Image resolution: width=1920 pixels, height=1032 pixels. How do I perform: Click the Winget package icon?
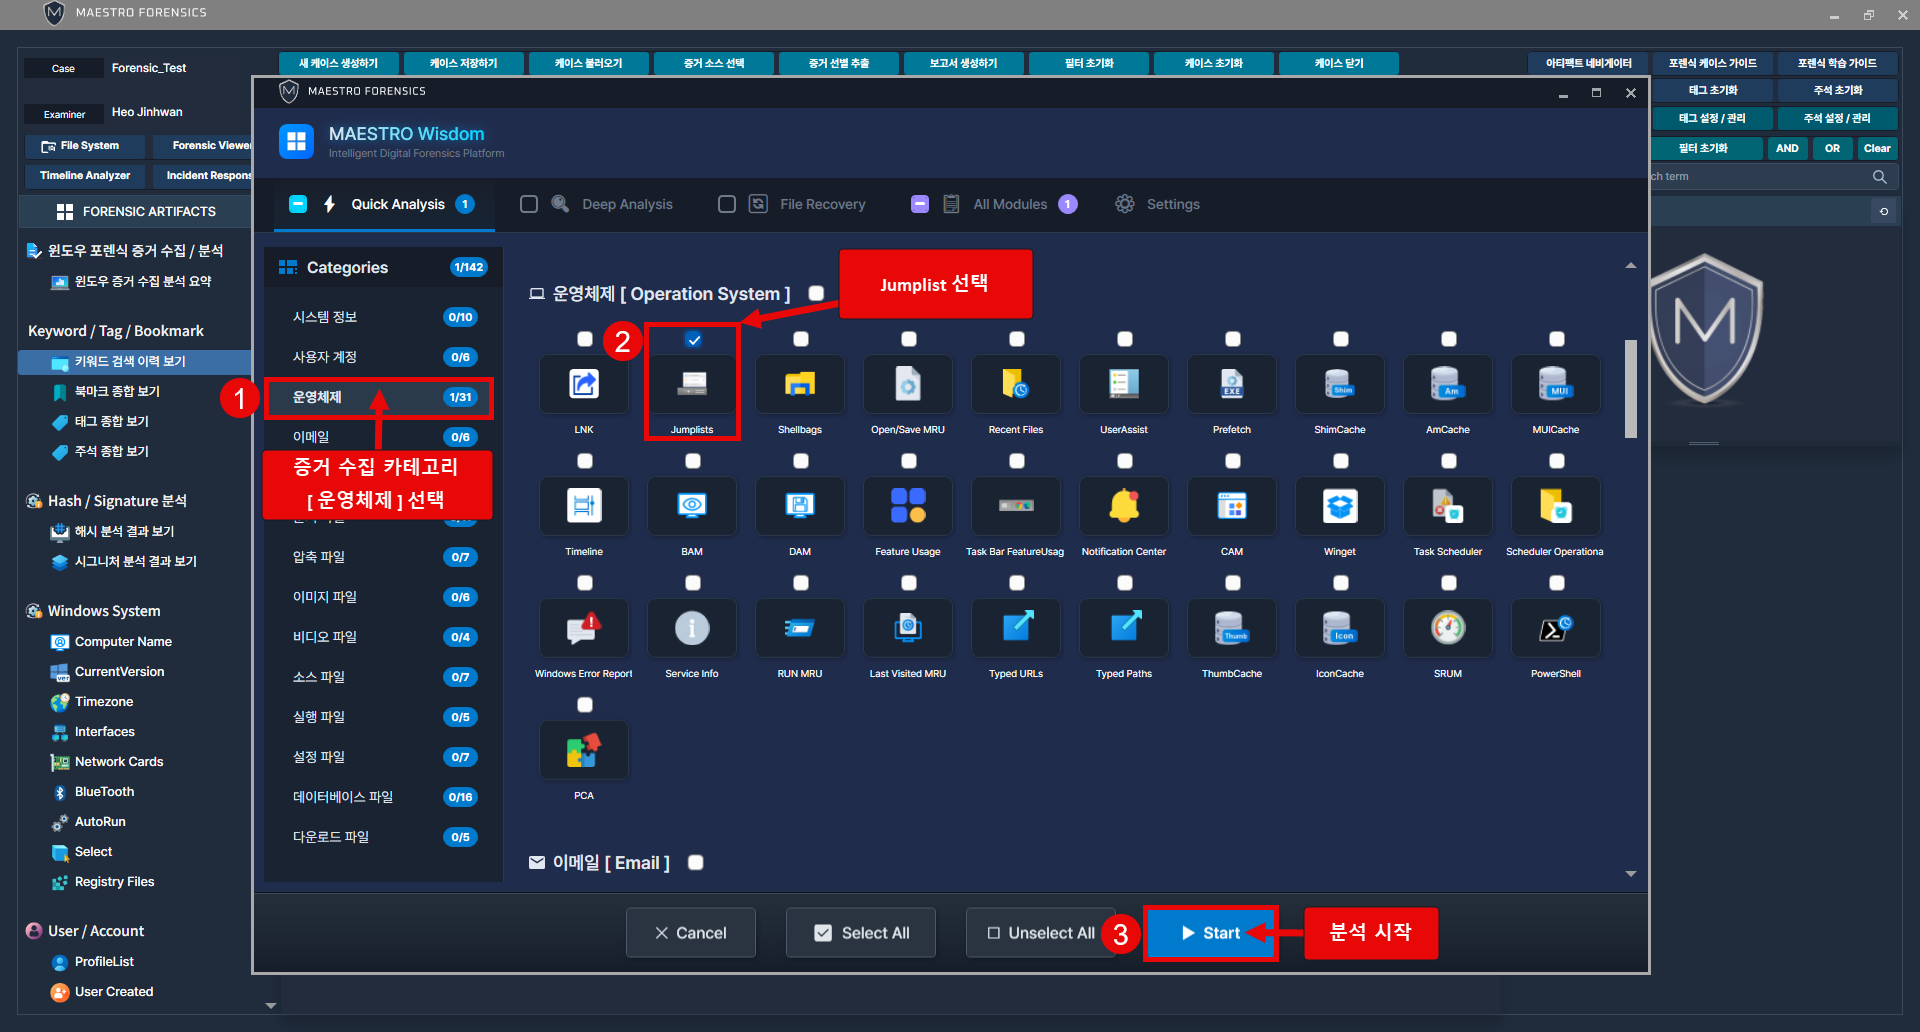pyautogui.click(x=1340, y=506)
